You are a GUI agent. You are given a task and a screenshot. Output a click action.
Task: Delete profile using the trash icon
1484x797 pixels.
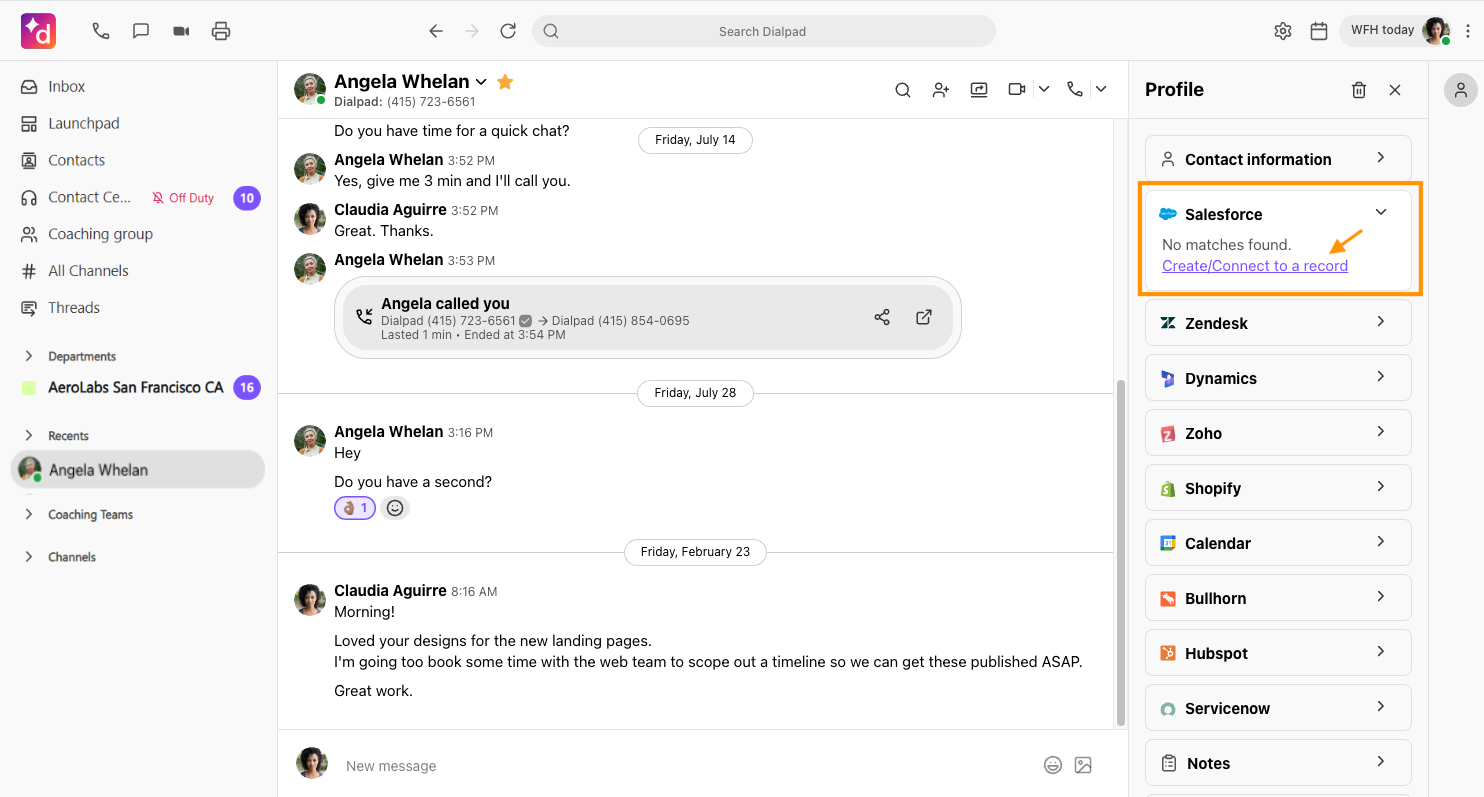tap(1358, 90)
